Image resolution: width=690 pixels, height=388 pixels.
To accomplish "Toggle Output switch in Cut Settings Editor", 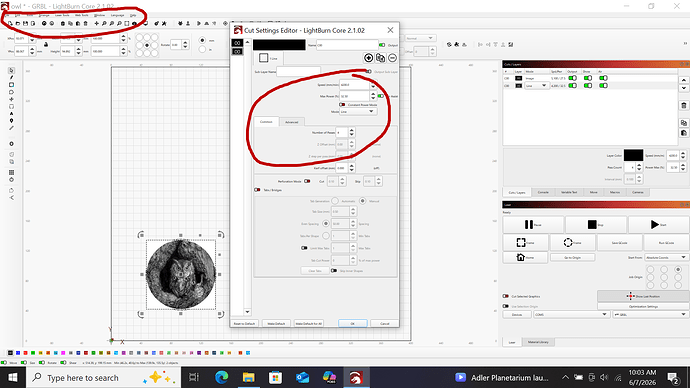I will click(x=382, y=45).
